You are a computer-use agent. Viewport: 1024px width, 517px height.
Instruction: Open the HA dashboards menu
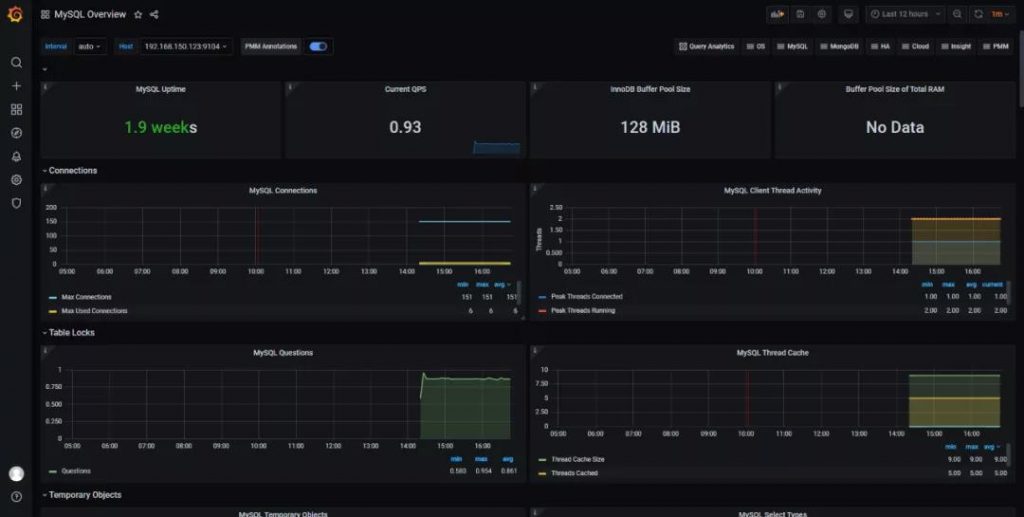tap(881, 46)
